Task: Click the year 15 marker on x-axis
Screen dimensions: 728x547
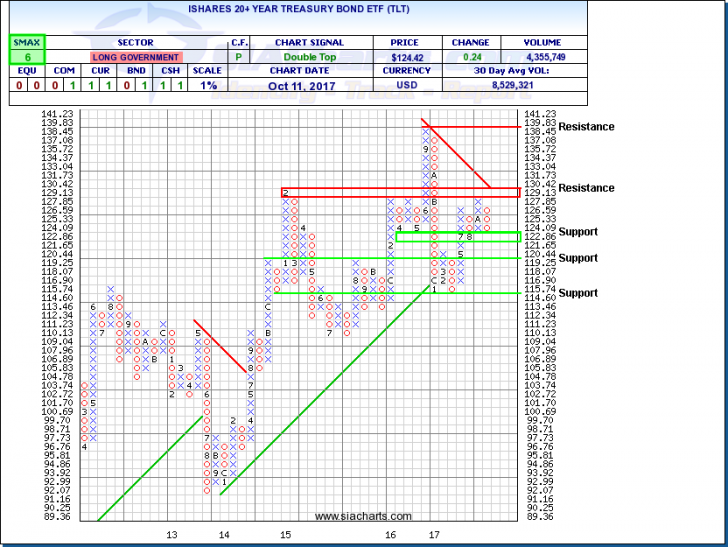Action: pos(285,536)
